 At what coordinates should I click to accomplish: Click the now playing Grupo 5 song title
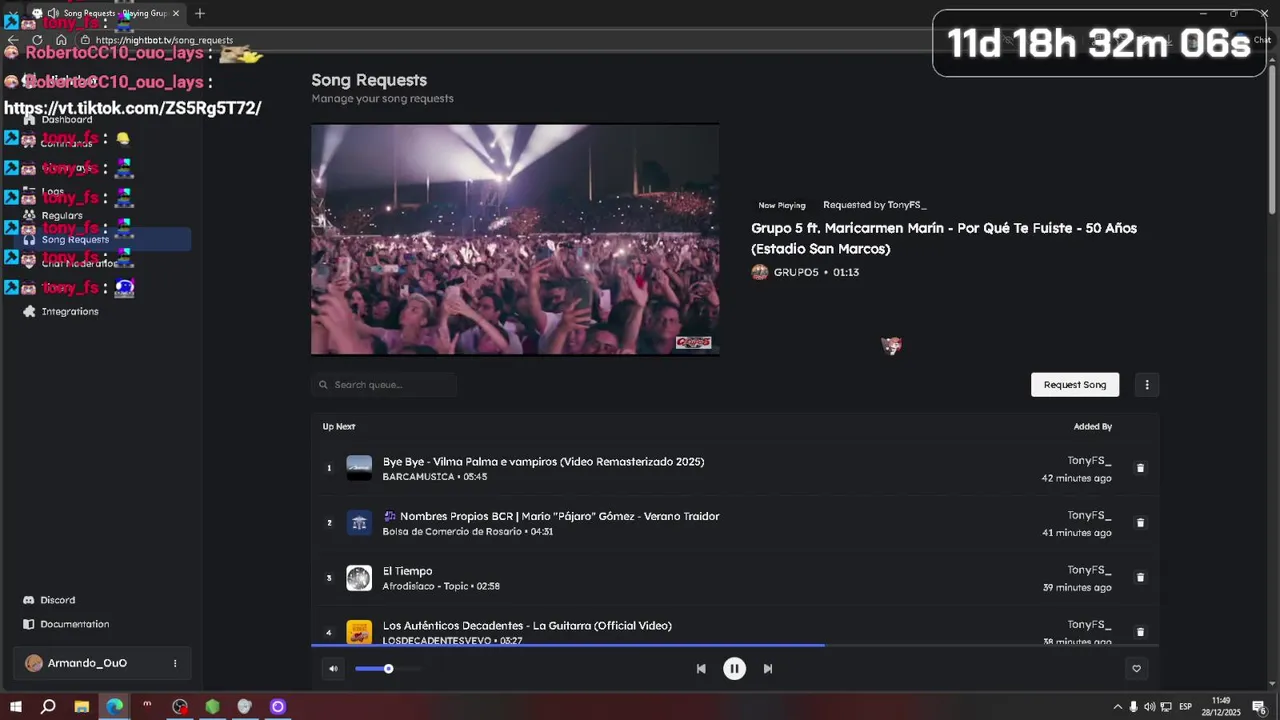click(x=944, y=238)
